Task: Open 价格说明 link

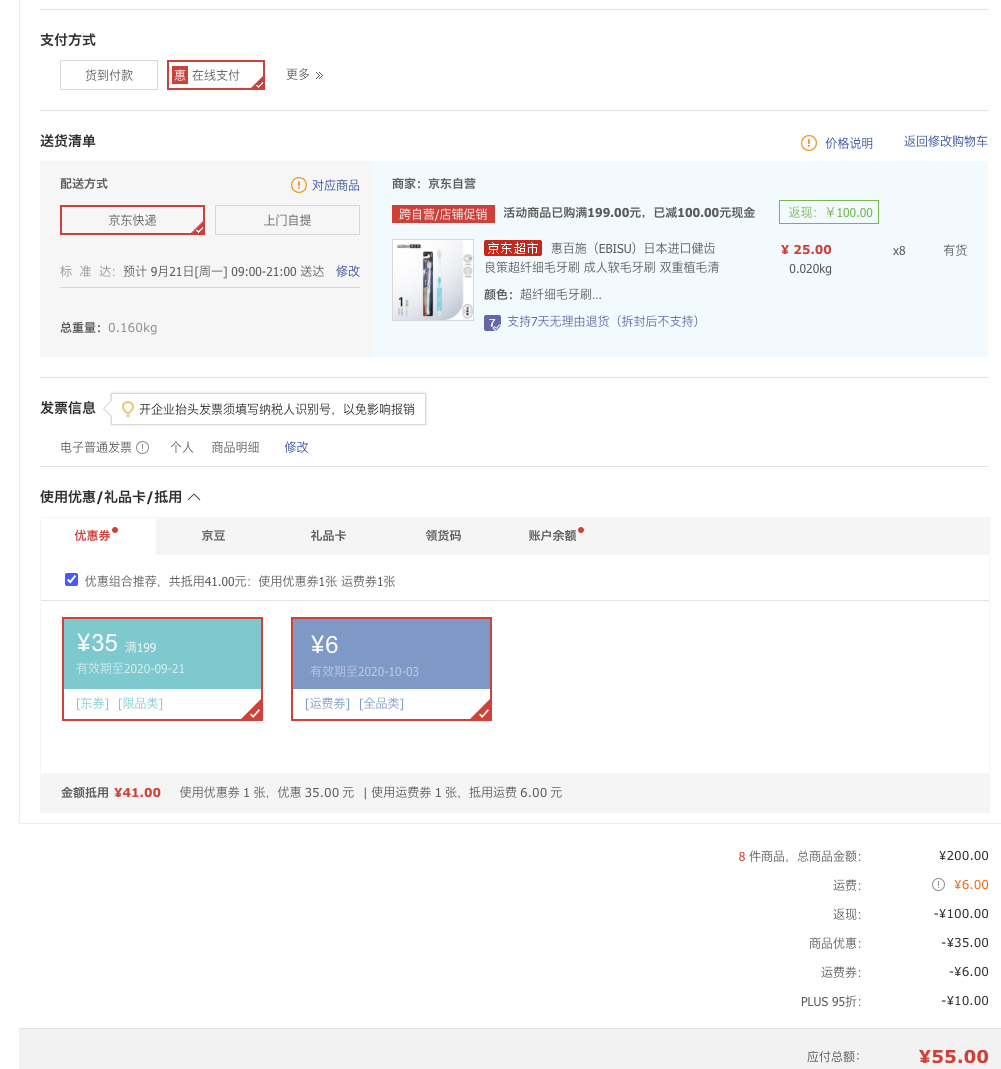Action: 849,143
